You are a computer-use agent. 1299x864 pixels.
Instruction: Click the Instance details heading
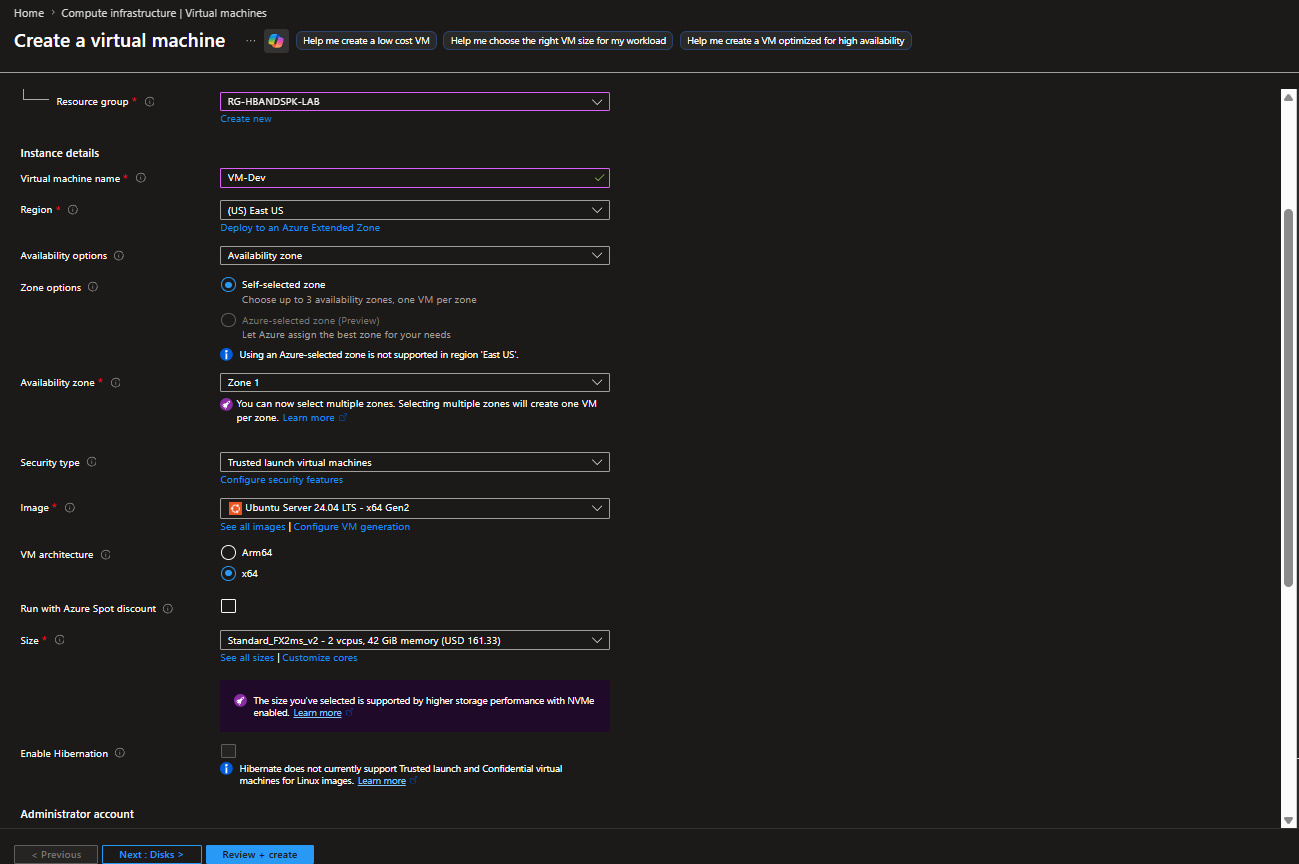[60, 153]
